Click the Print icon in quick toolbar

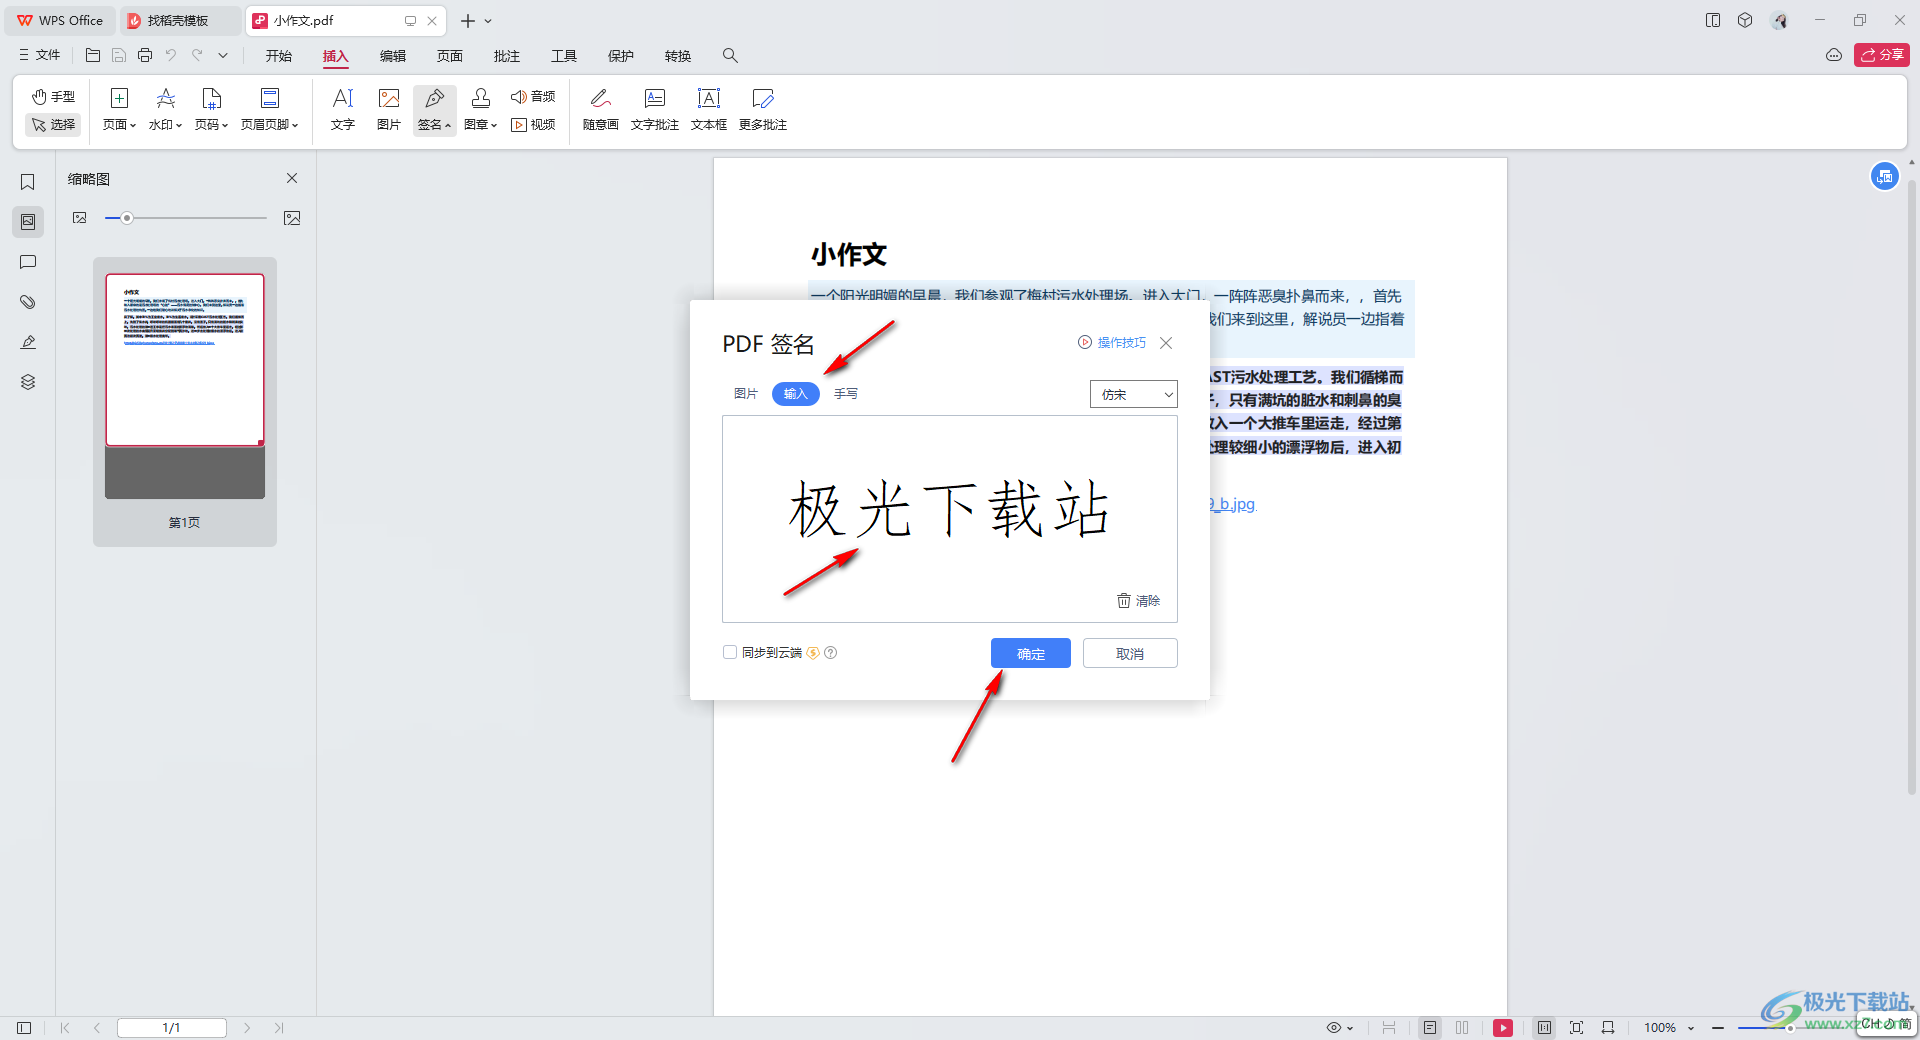(145, 56)
